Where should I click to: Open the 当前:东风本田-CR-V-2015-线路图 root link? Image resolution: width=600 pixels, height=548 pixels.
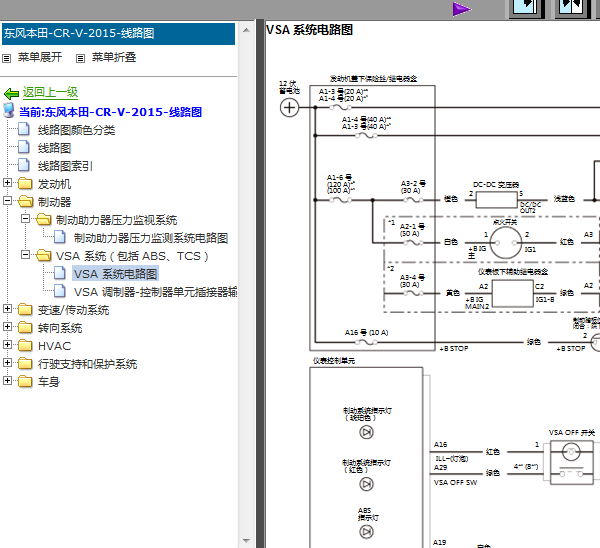pyautogui.click(x=110, y=112)
